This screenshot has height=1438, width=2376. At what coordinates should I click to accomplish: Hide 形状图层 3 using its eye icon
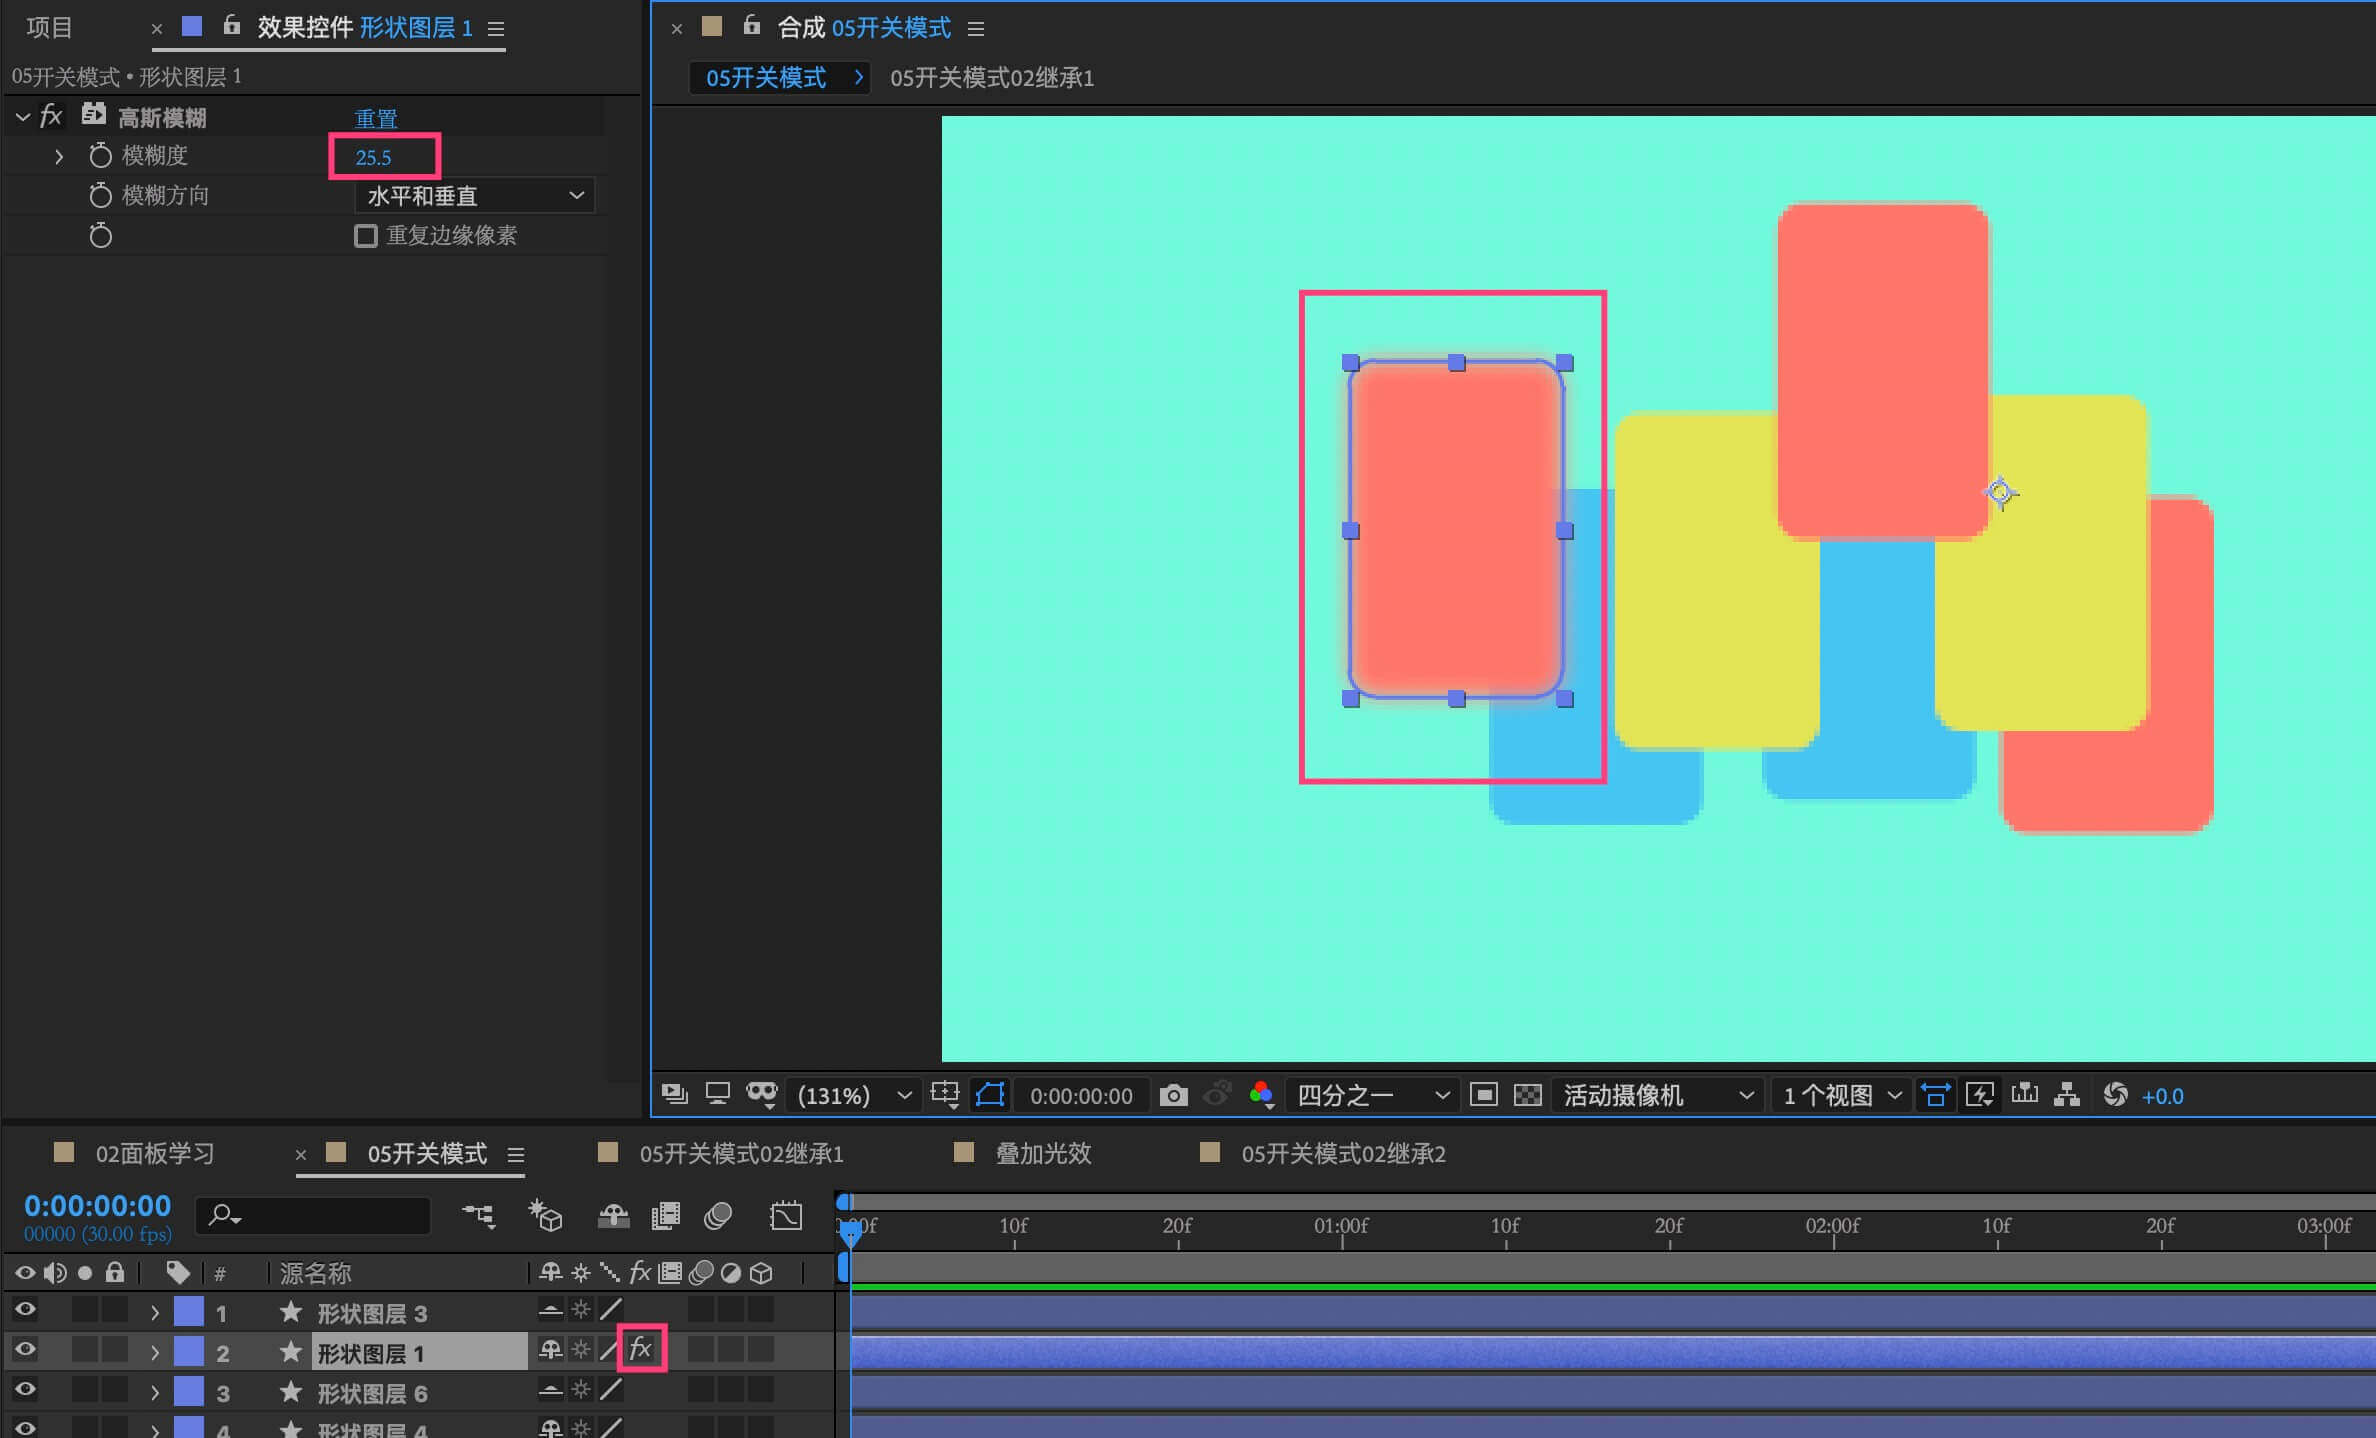tap(25, 1309)
